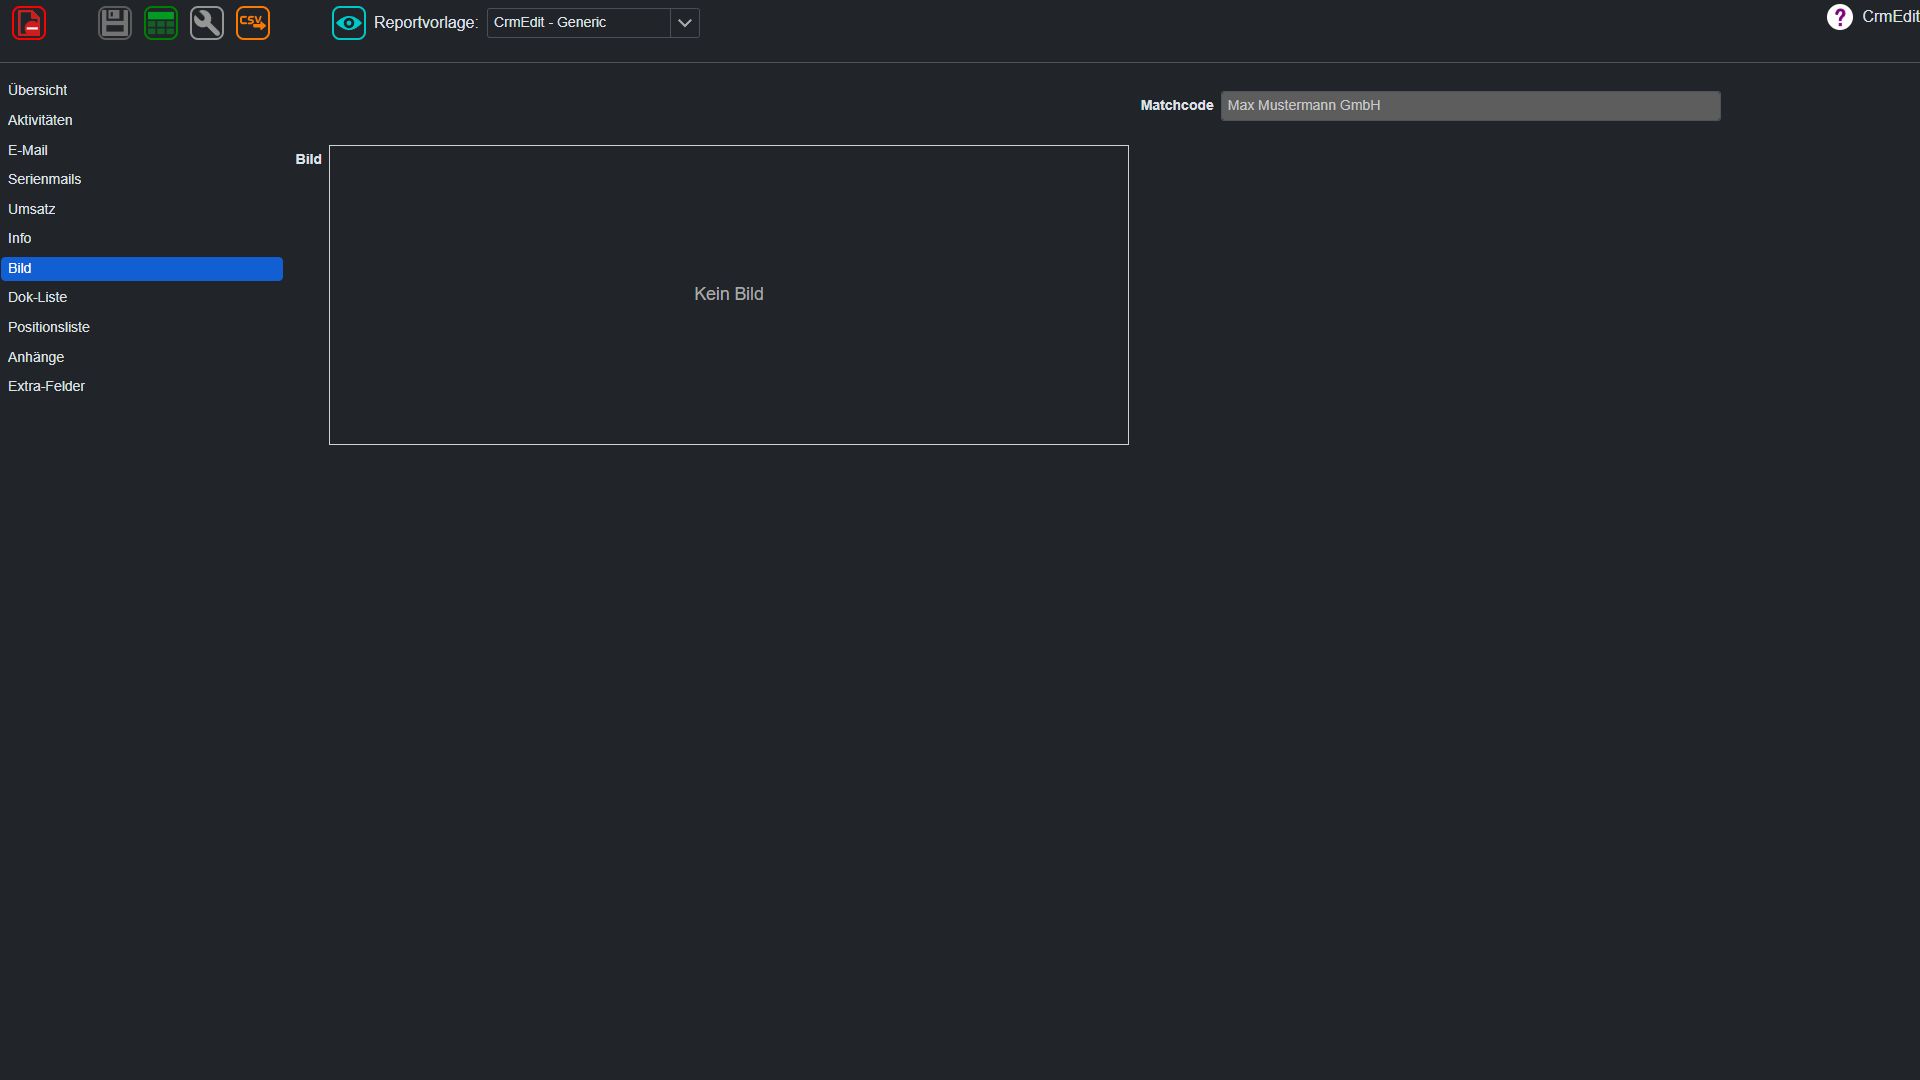Viewport: 1920px width, 1080px height.
Task: Switch to Aktivitäten in the sidebar
Action: point(142,121)
